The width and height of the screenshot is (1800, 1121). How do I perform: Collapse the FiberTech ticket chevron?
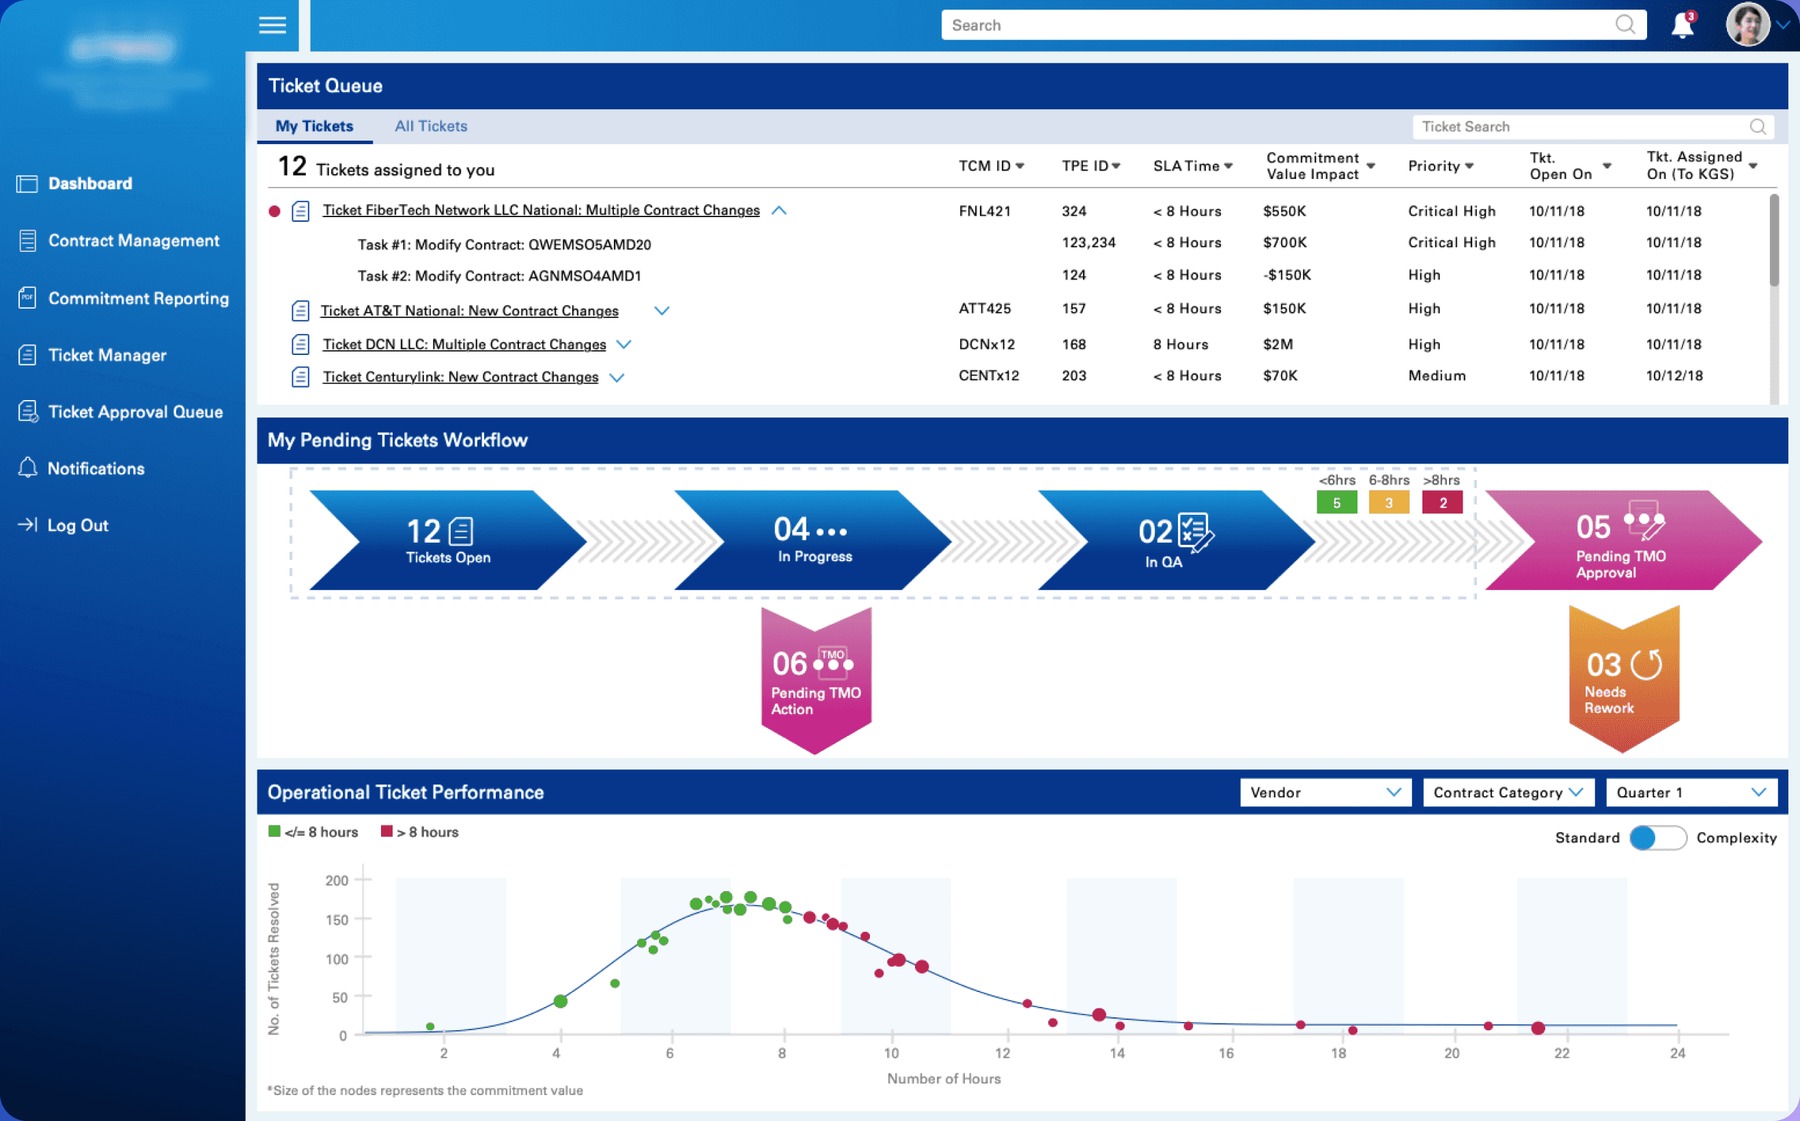[779, 211]
